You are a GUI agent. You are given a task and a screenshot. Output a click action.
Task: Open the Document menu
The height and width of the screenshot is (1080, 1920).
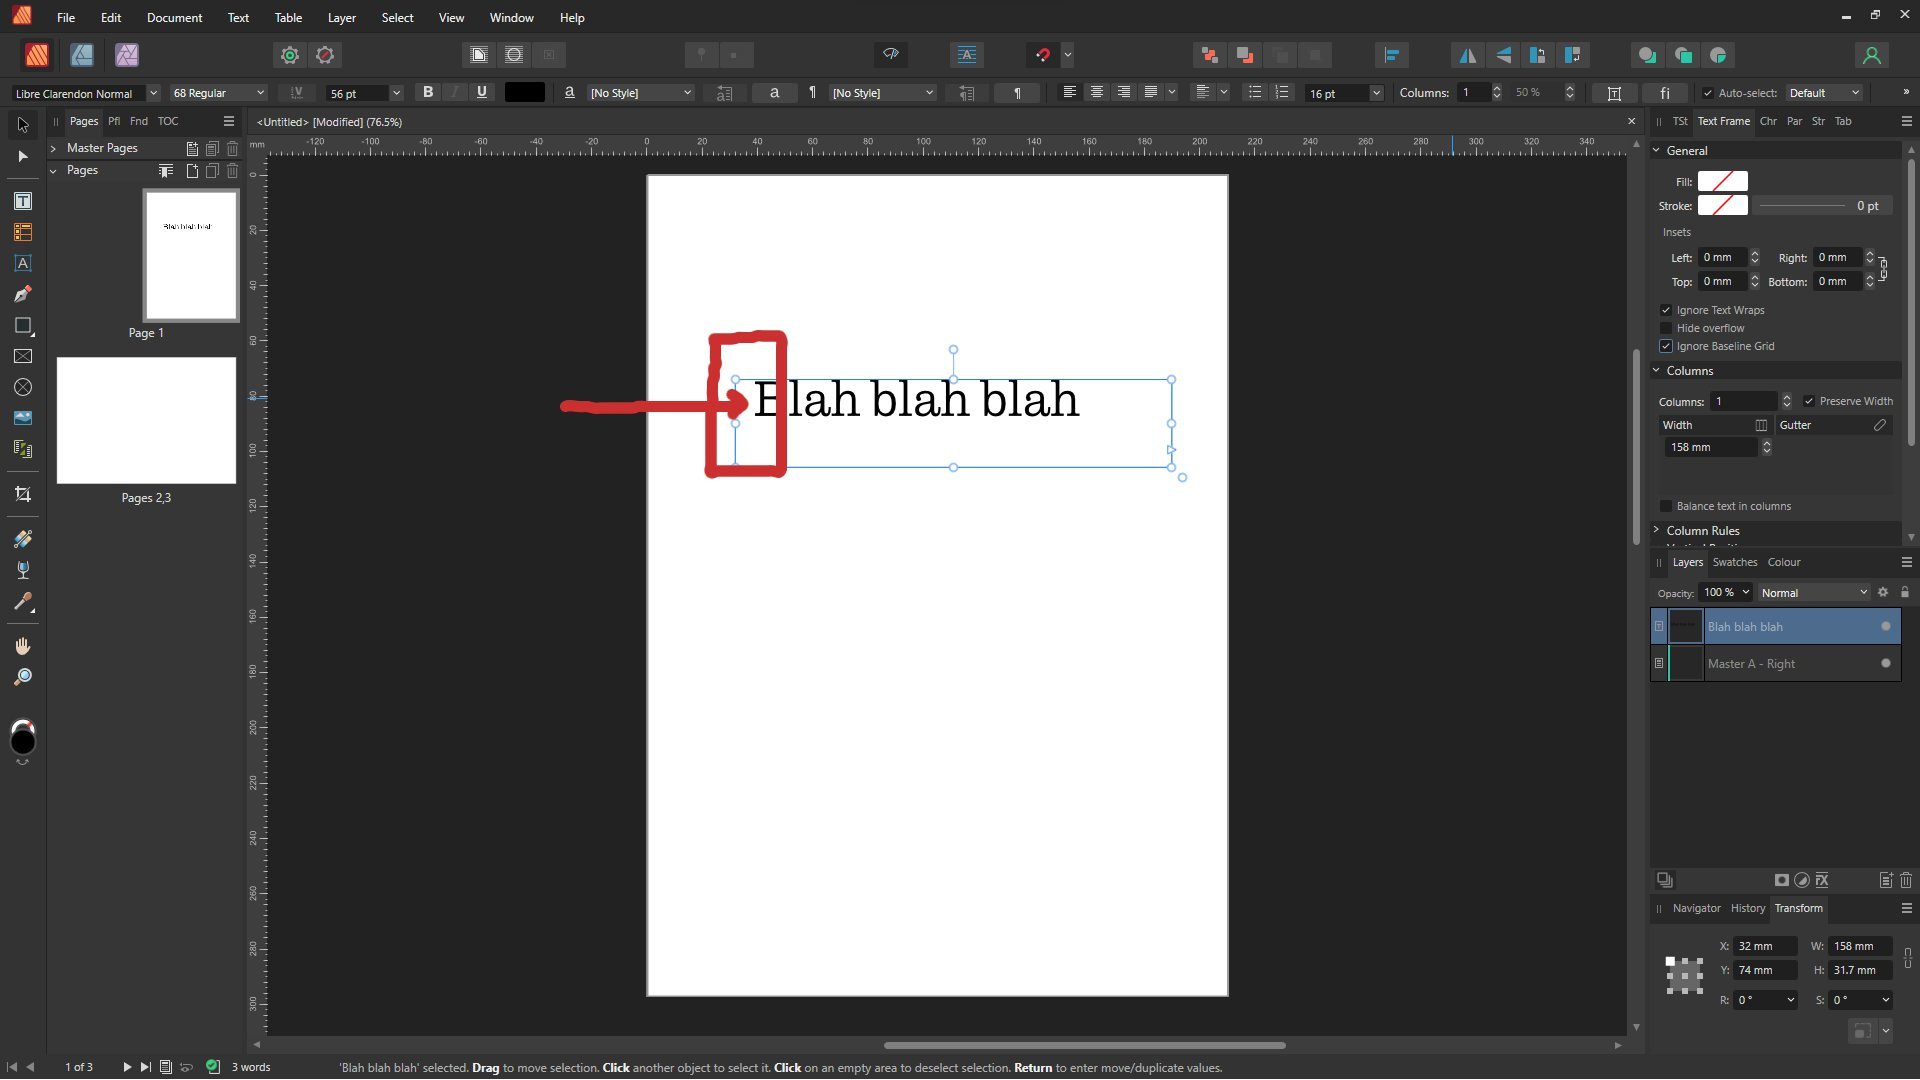coord(174,18)
